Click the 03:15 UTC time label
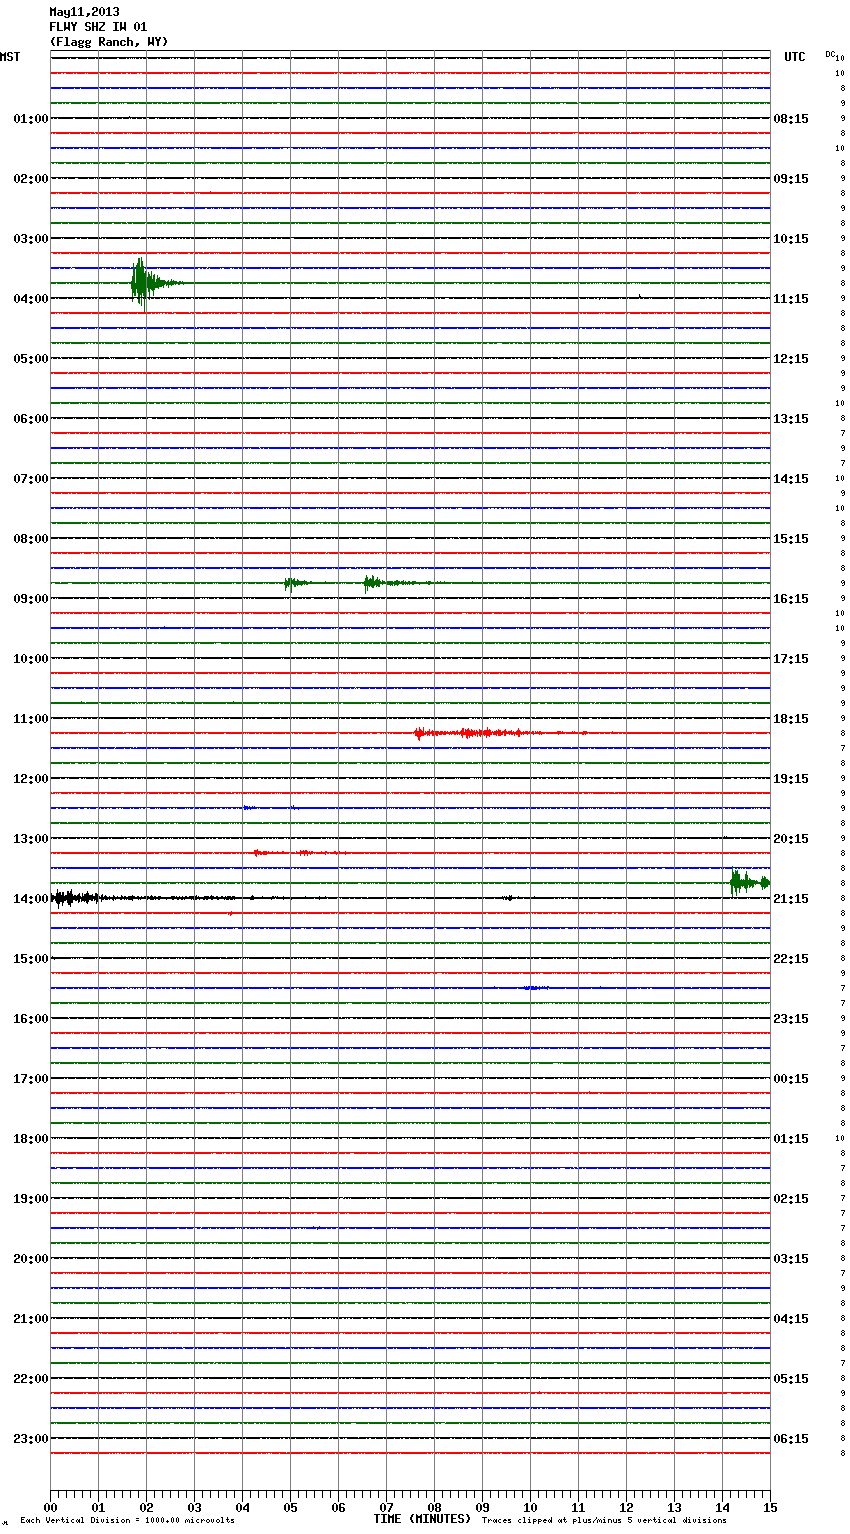Viewport: 850px width, 1534px height. [x=791, y=1259]
